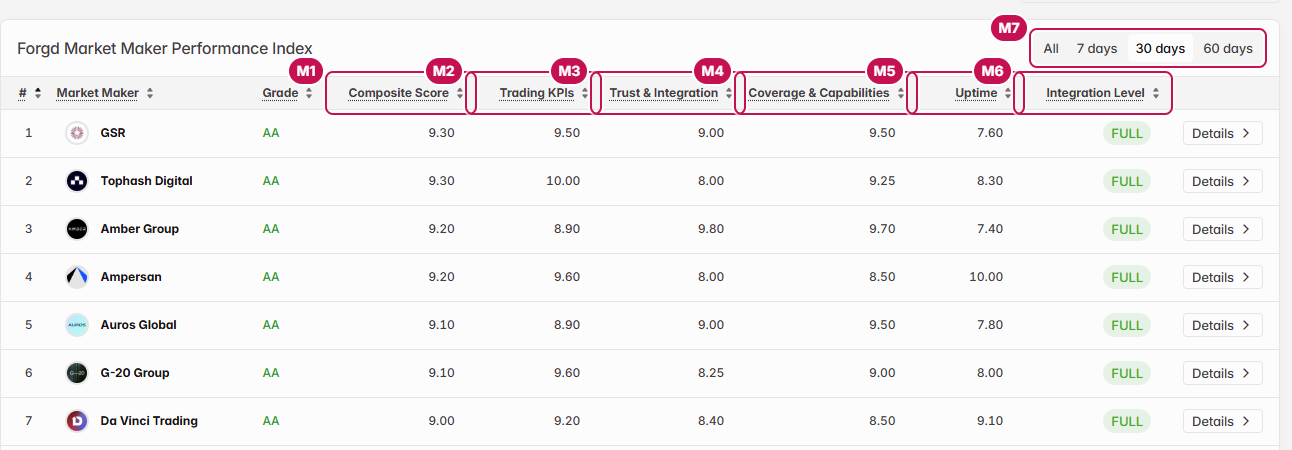Click the FULL badge in Da Vinci Trading row
This screenshot has height=450, width=1292.
(1127, 421)
